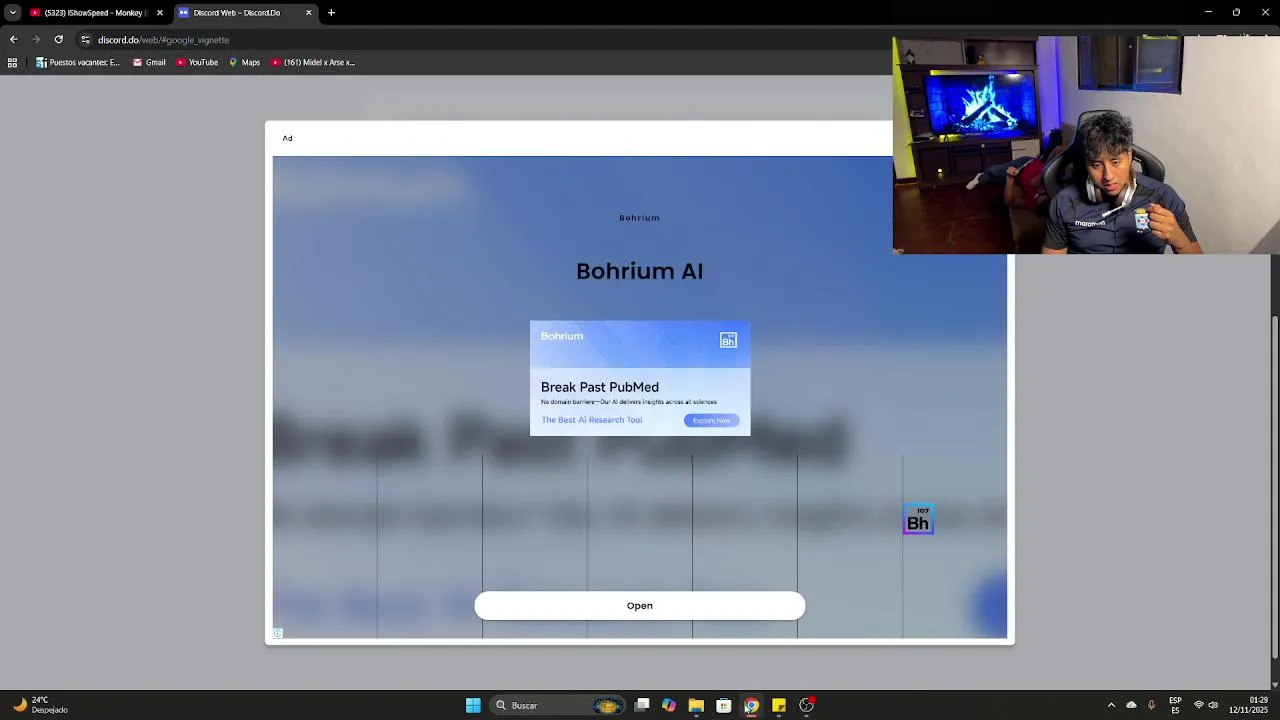Open Task View from taskbar
The width and height of the screenshot is (1280, 720).
click(642, 705)
